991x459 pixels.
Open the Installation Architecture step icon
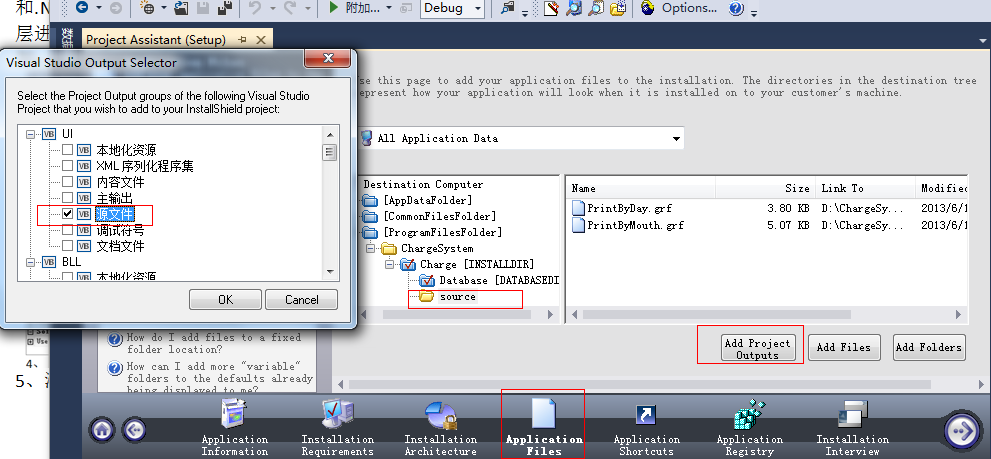point(441,415)
